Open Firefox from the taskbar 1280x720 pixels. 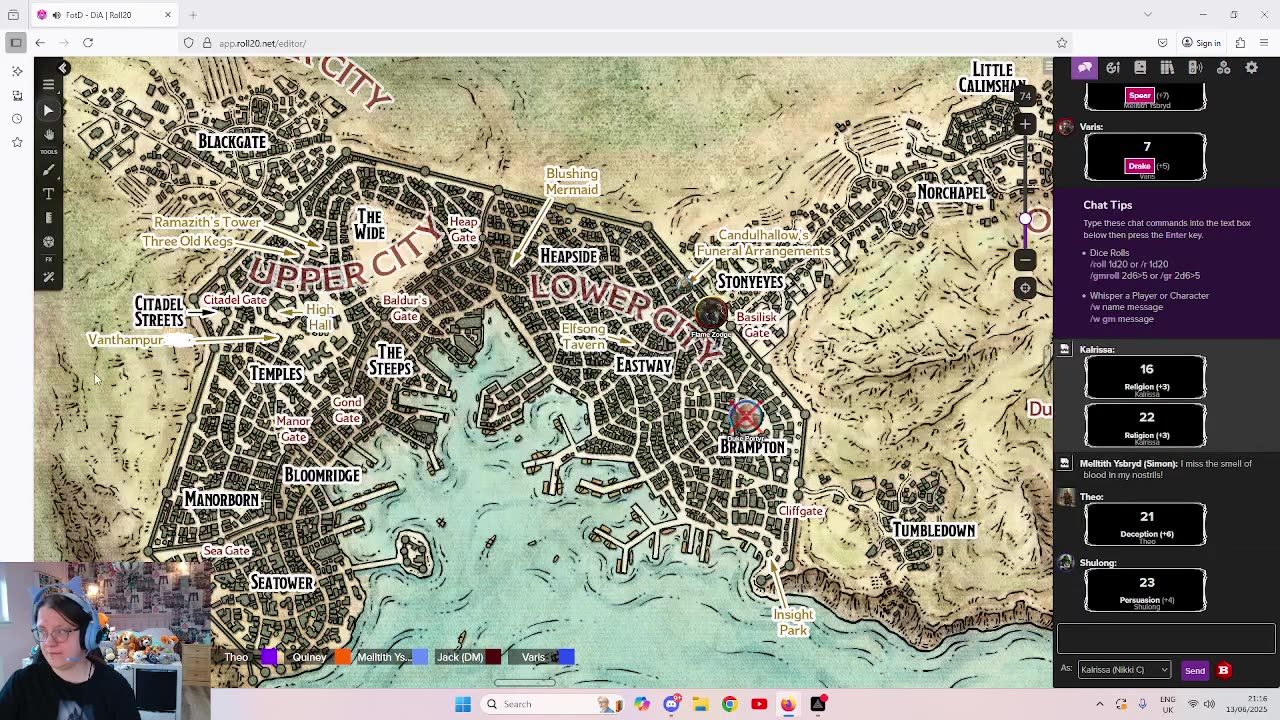click(788, 704)
